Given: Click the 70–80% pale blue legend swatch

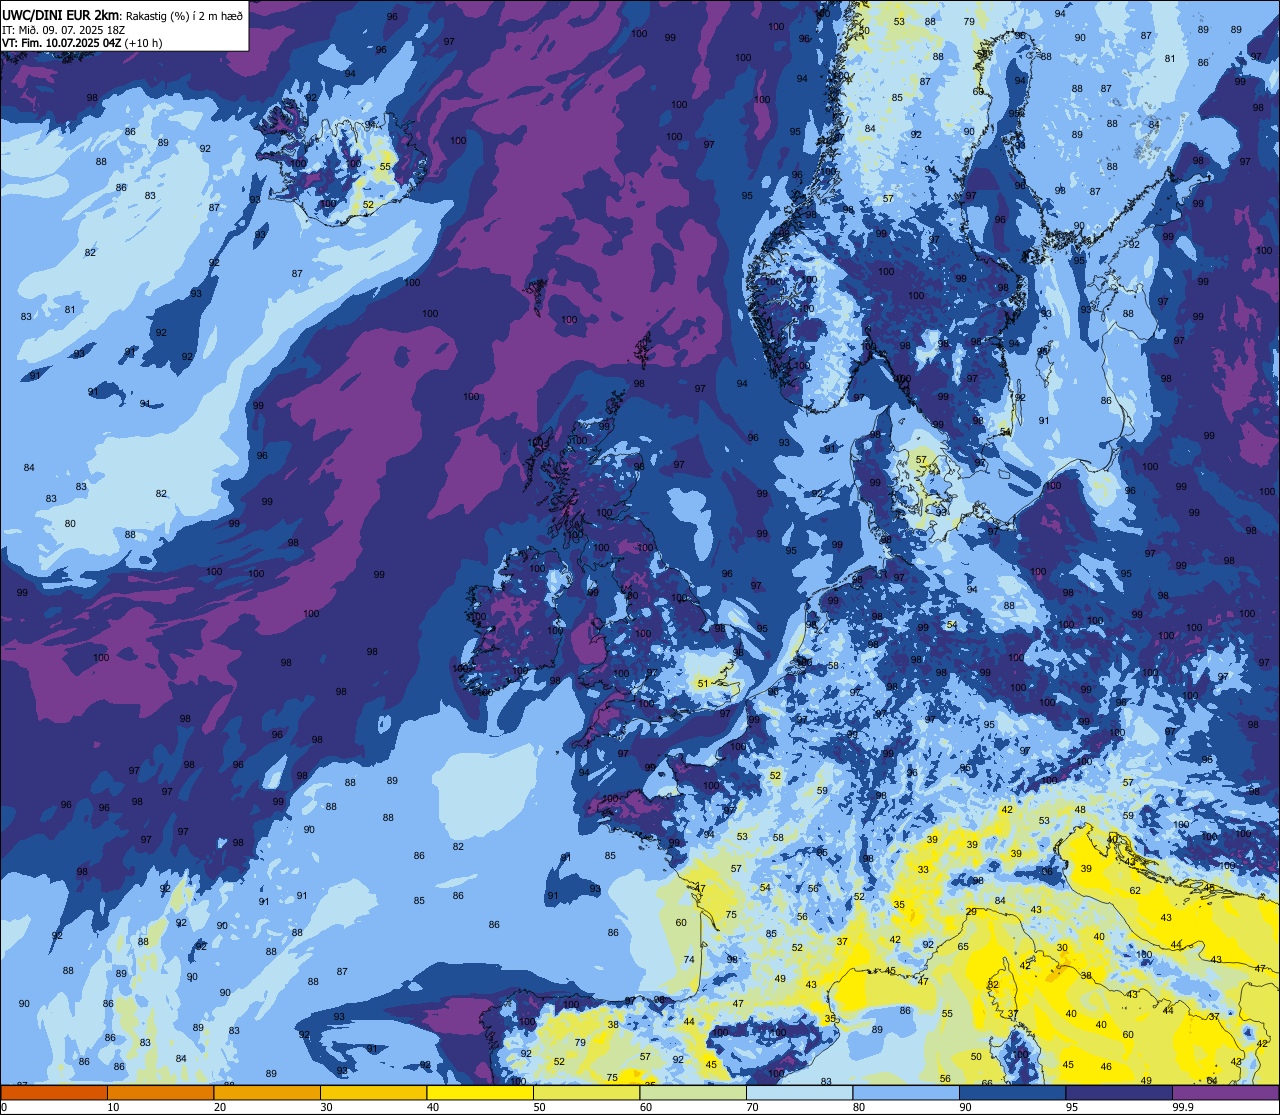Looking at the screenshot, I should tap(799, 1092).
